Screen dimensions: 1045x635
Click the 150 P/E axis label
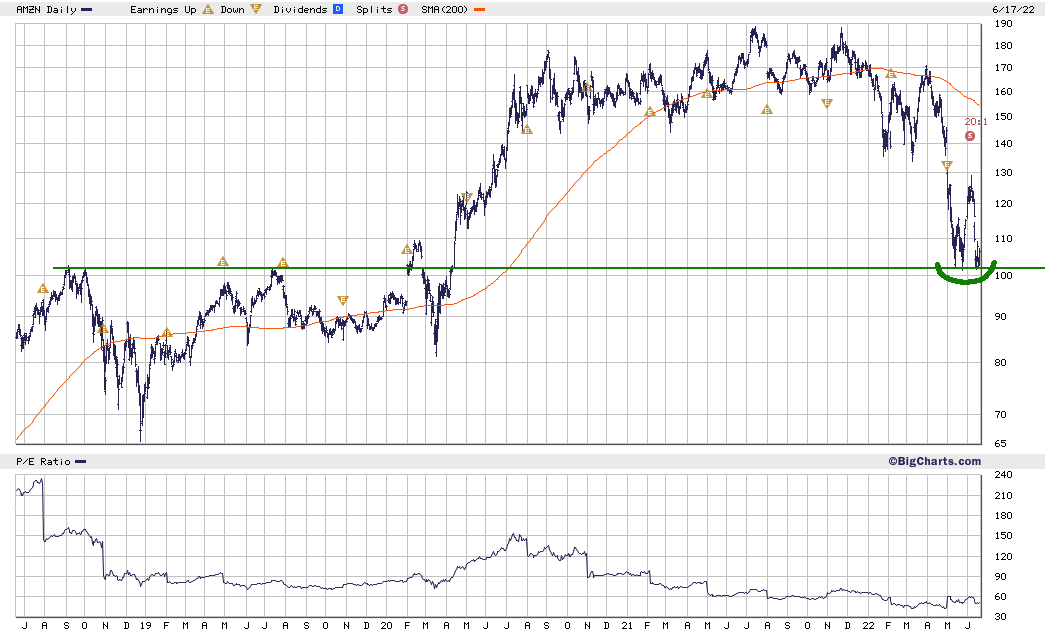1003,536
